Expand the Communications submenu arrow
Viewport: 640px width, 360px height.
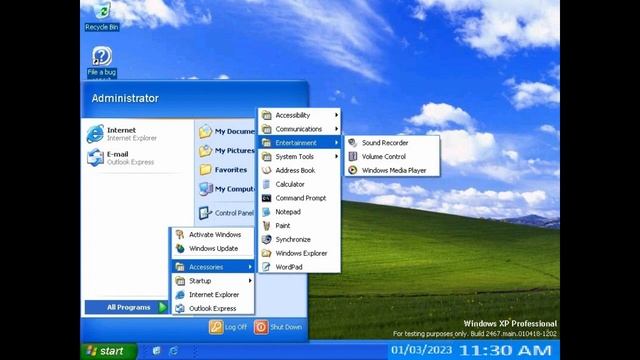[x=336, y=129]
